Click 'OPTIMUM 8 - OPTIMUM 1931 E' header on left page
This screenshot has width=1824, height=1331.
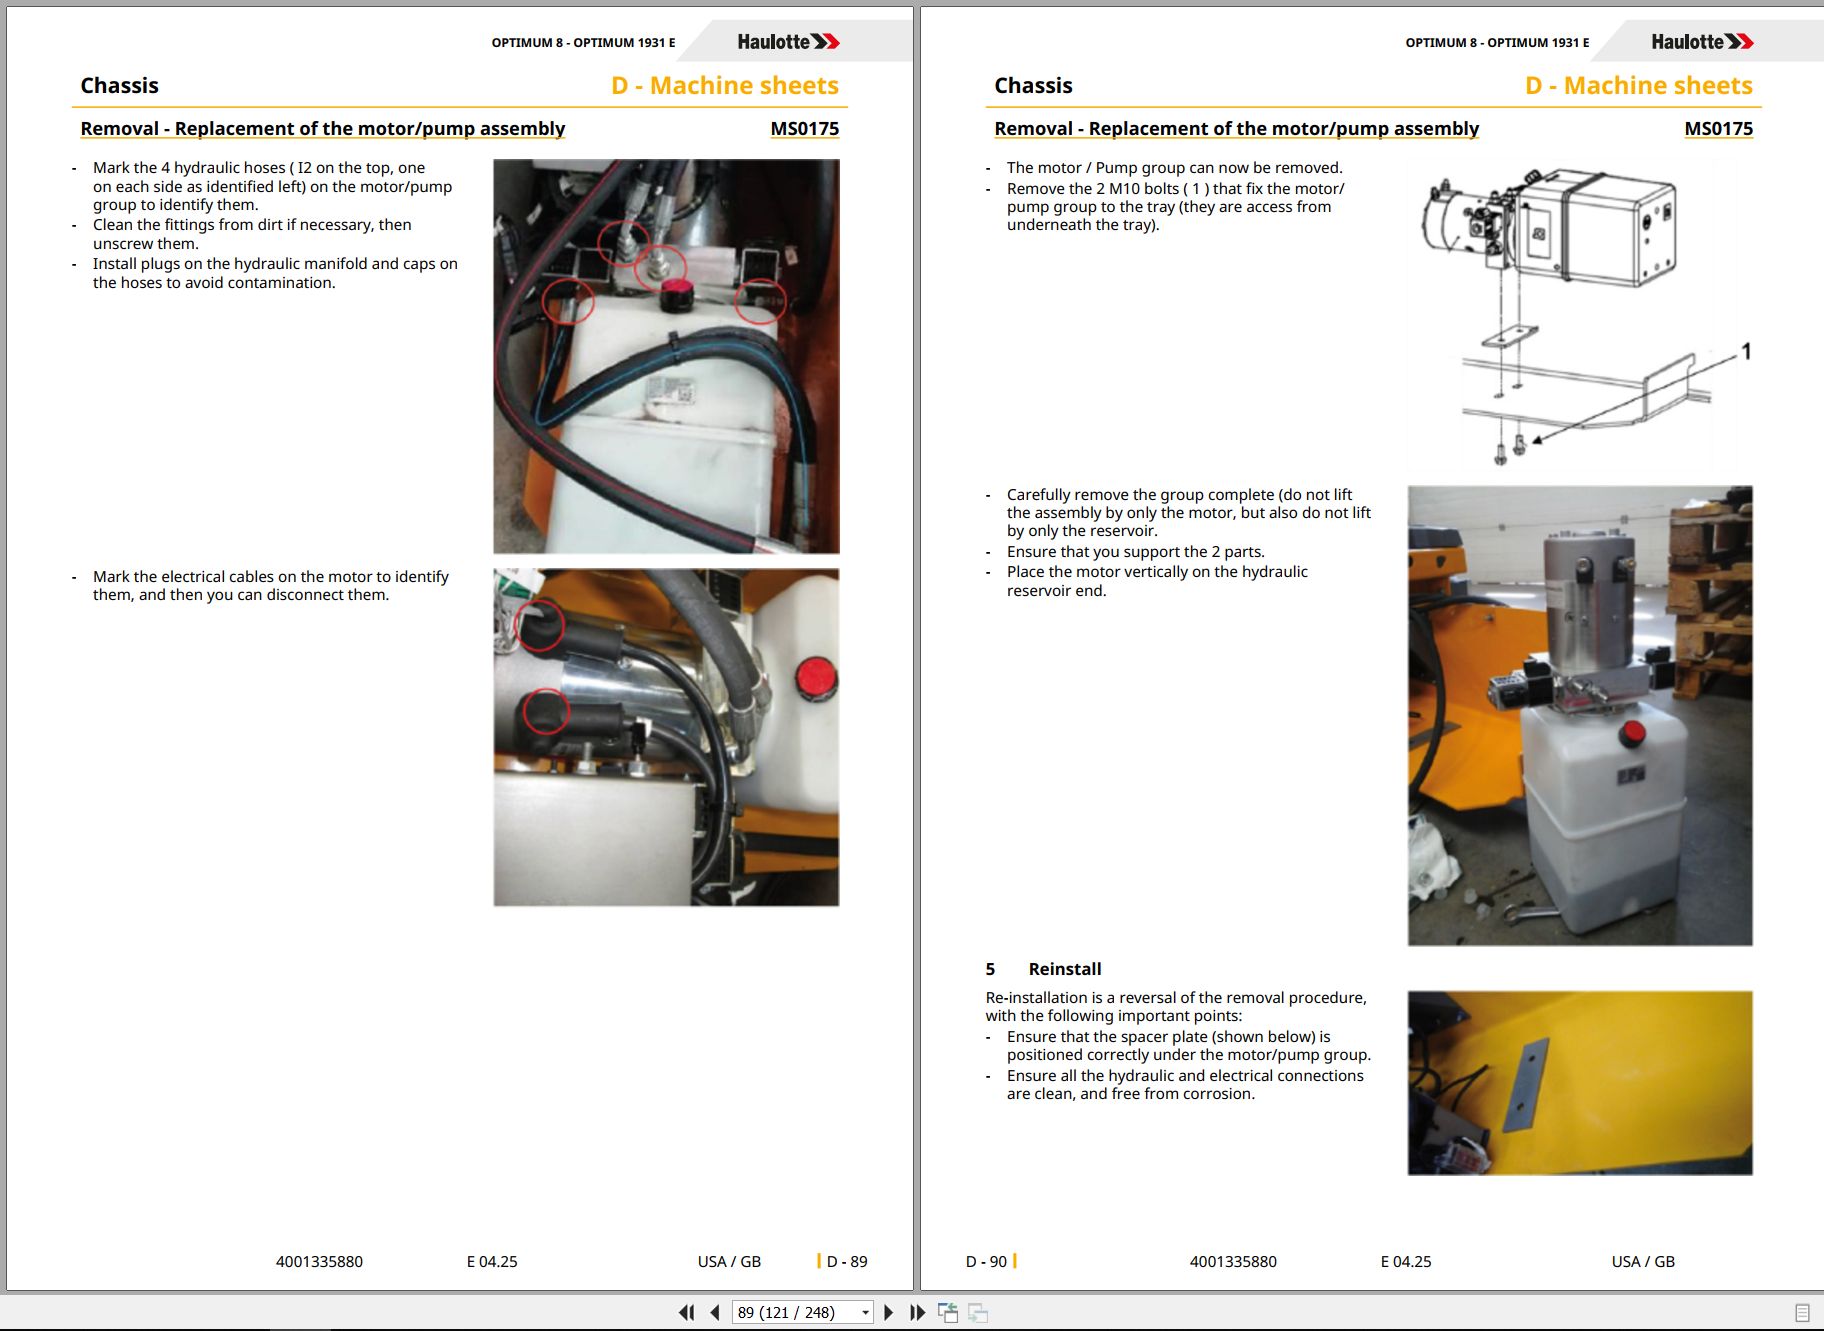(x=583, y=43)
